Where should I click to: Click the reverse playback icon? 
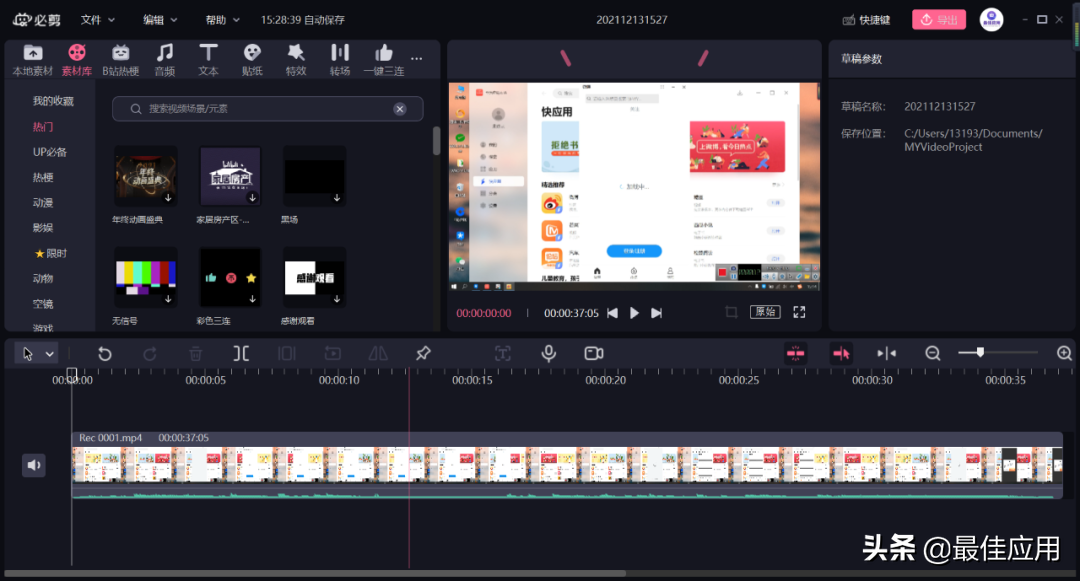coord(333,354)
